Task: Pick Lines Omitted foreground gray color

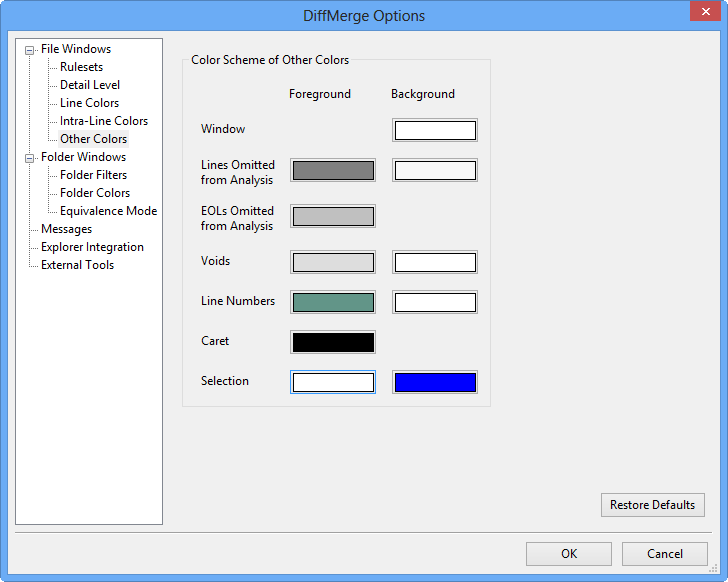Action: pyautogui.click(x=333, y=170)
